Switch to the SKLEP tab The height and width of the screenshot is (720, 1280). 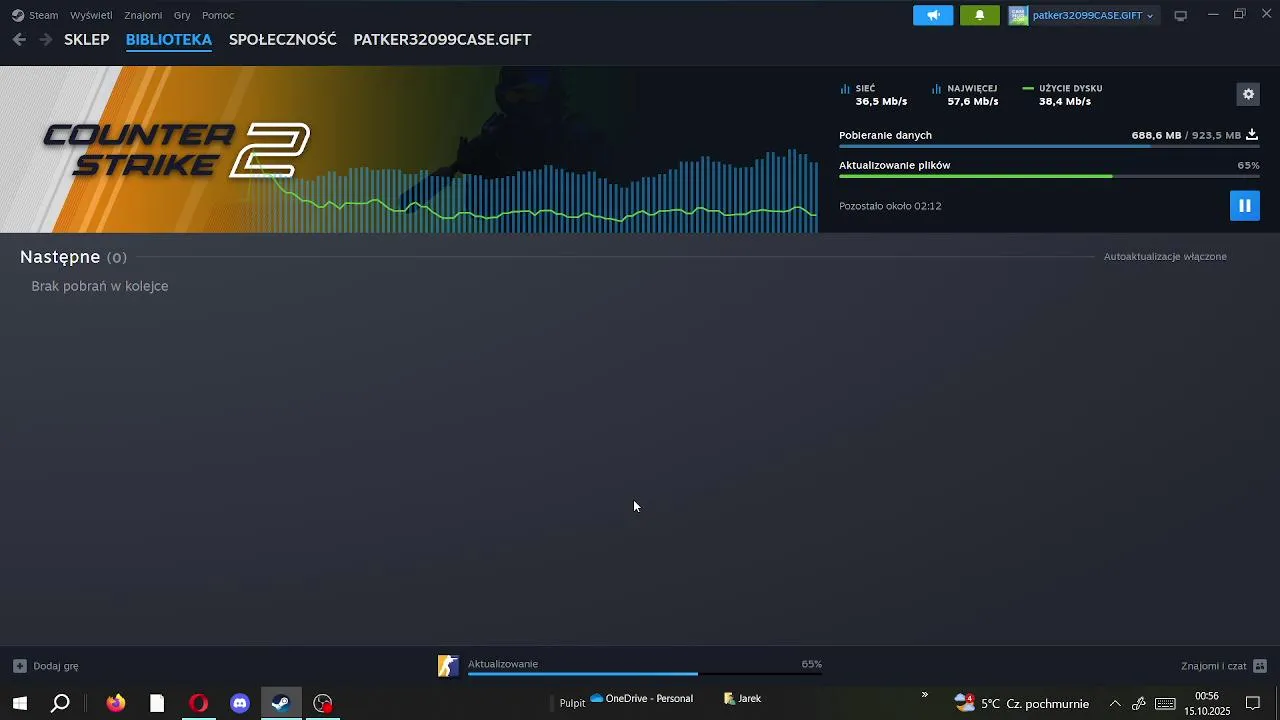87,40
